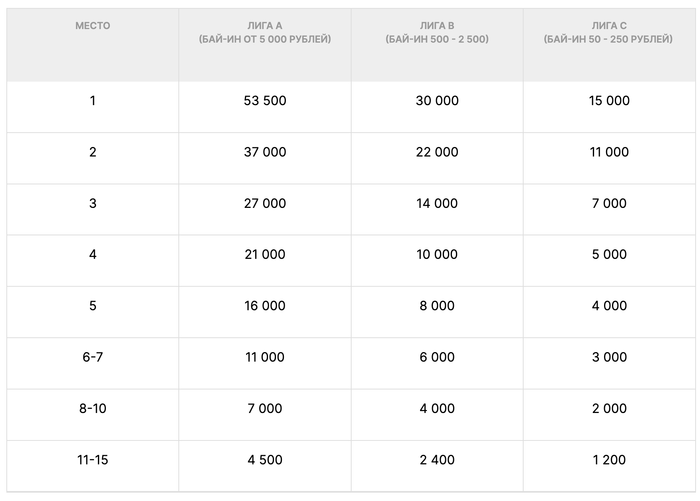The width and height of the screenshot is (700, 501).
Task: Select the 22 000 value
Action: (437, 152)
